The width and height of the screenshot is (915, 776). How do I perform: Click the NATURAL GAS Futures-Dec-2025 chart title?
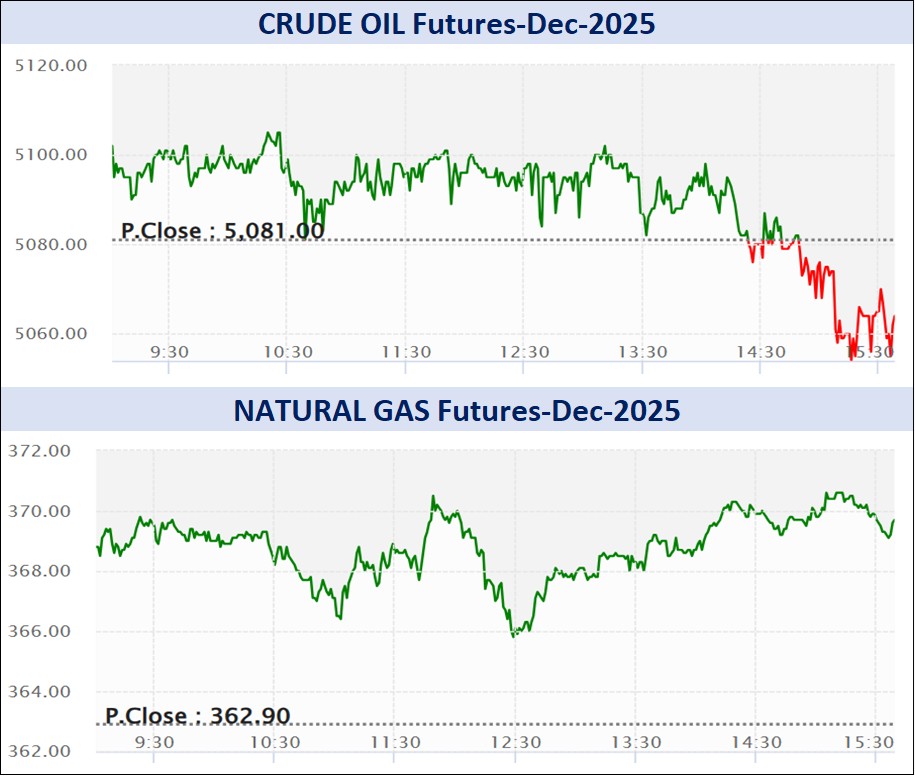[x=457, y=410]
